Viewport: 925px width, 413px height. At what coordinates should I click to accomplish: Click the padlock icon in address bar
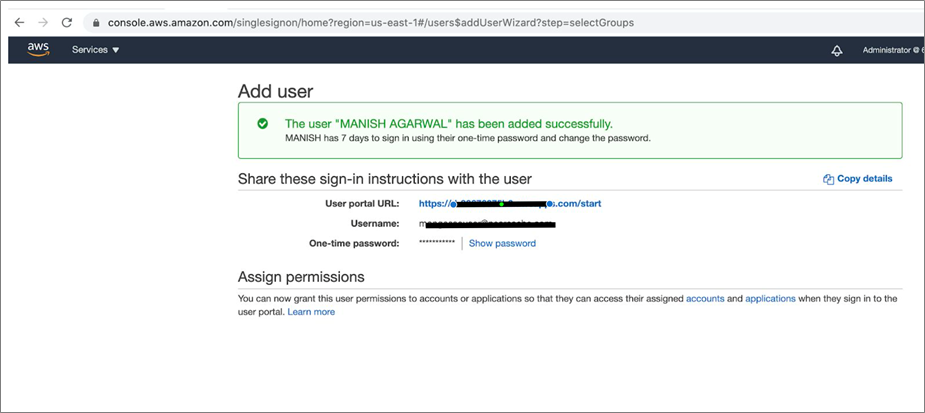(96, 23)
